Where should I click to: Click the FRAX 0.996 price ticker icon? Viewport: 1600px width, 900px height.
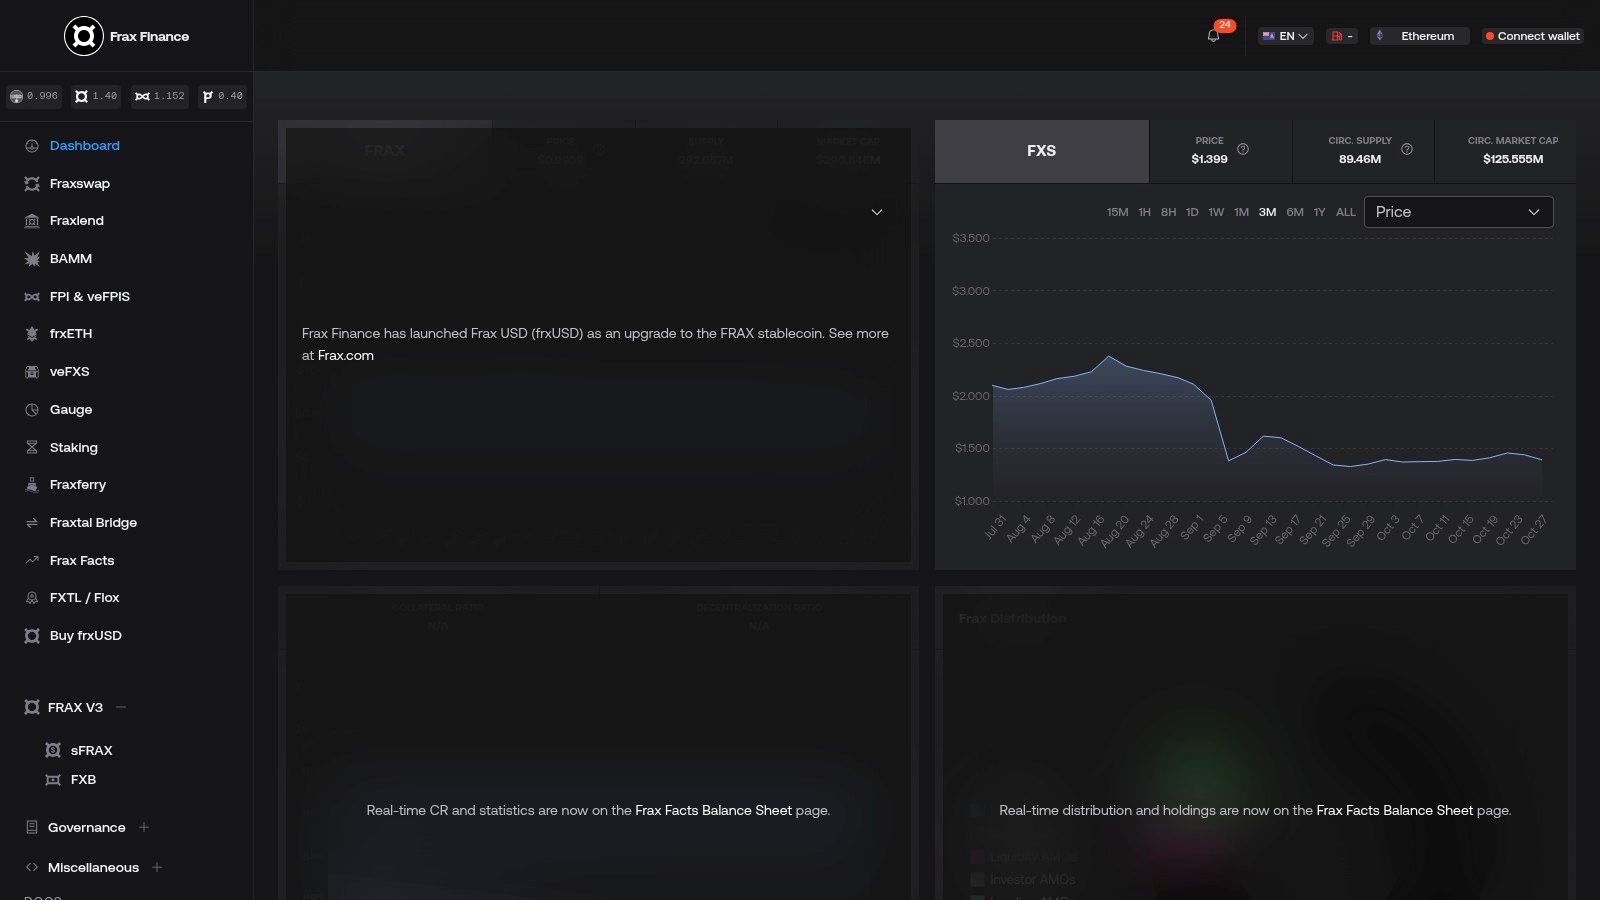[x=16, y=96]
